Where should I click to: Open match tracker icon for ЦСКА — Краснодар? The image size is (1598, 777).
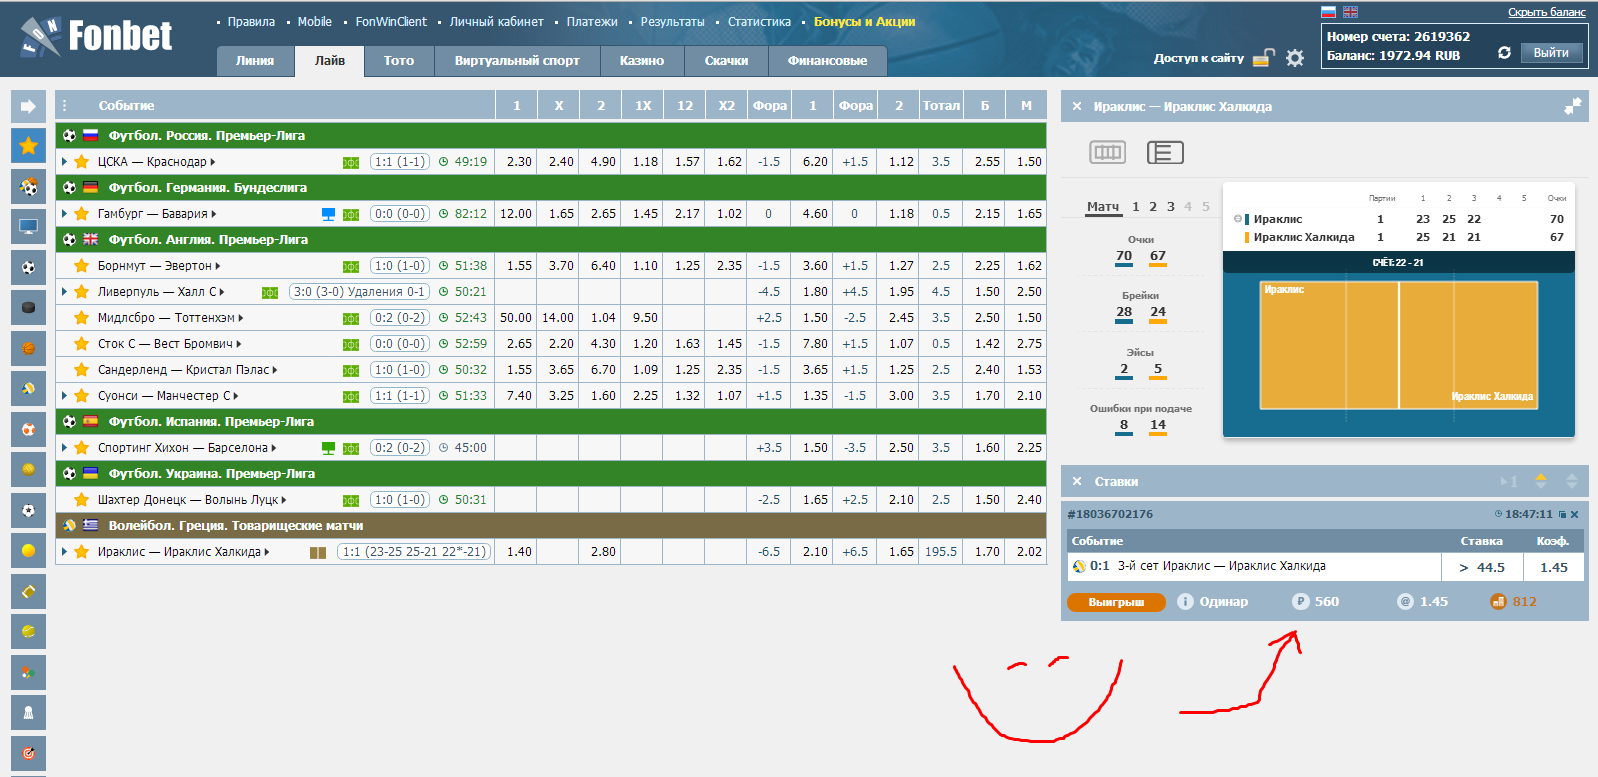coord(351,162)
